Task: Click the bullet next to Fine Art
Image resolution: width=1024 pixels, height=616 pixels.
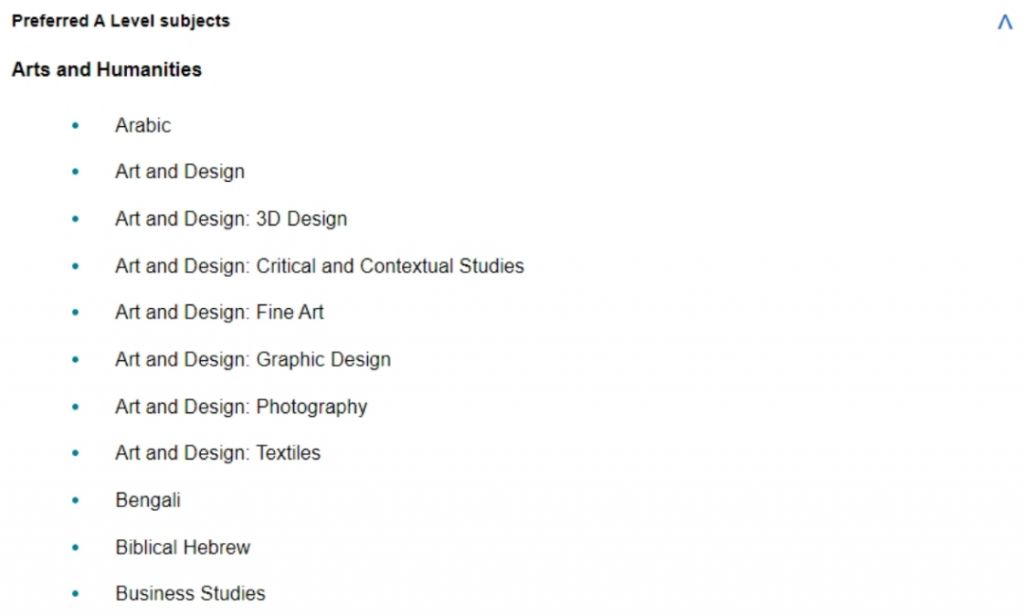Action: (x=75, y=313)
